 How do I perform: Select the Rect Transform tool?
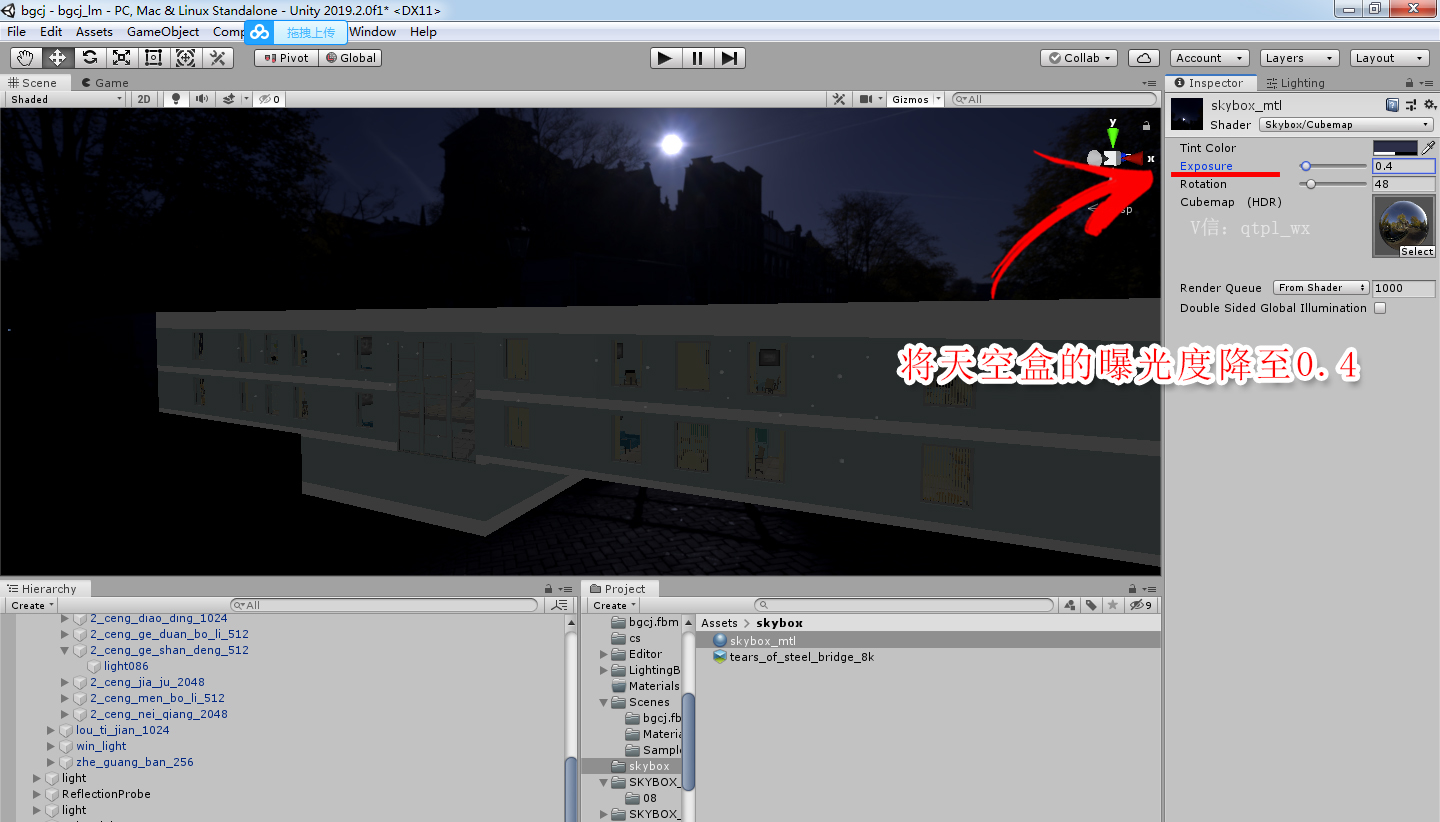pyautogui.click(x=153, y=58)
